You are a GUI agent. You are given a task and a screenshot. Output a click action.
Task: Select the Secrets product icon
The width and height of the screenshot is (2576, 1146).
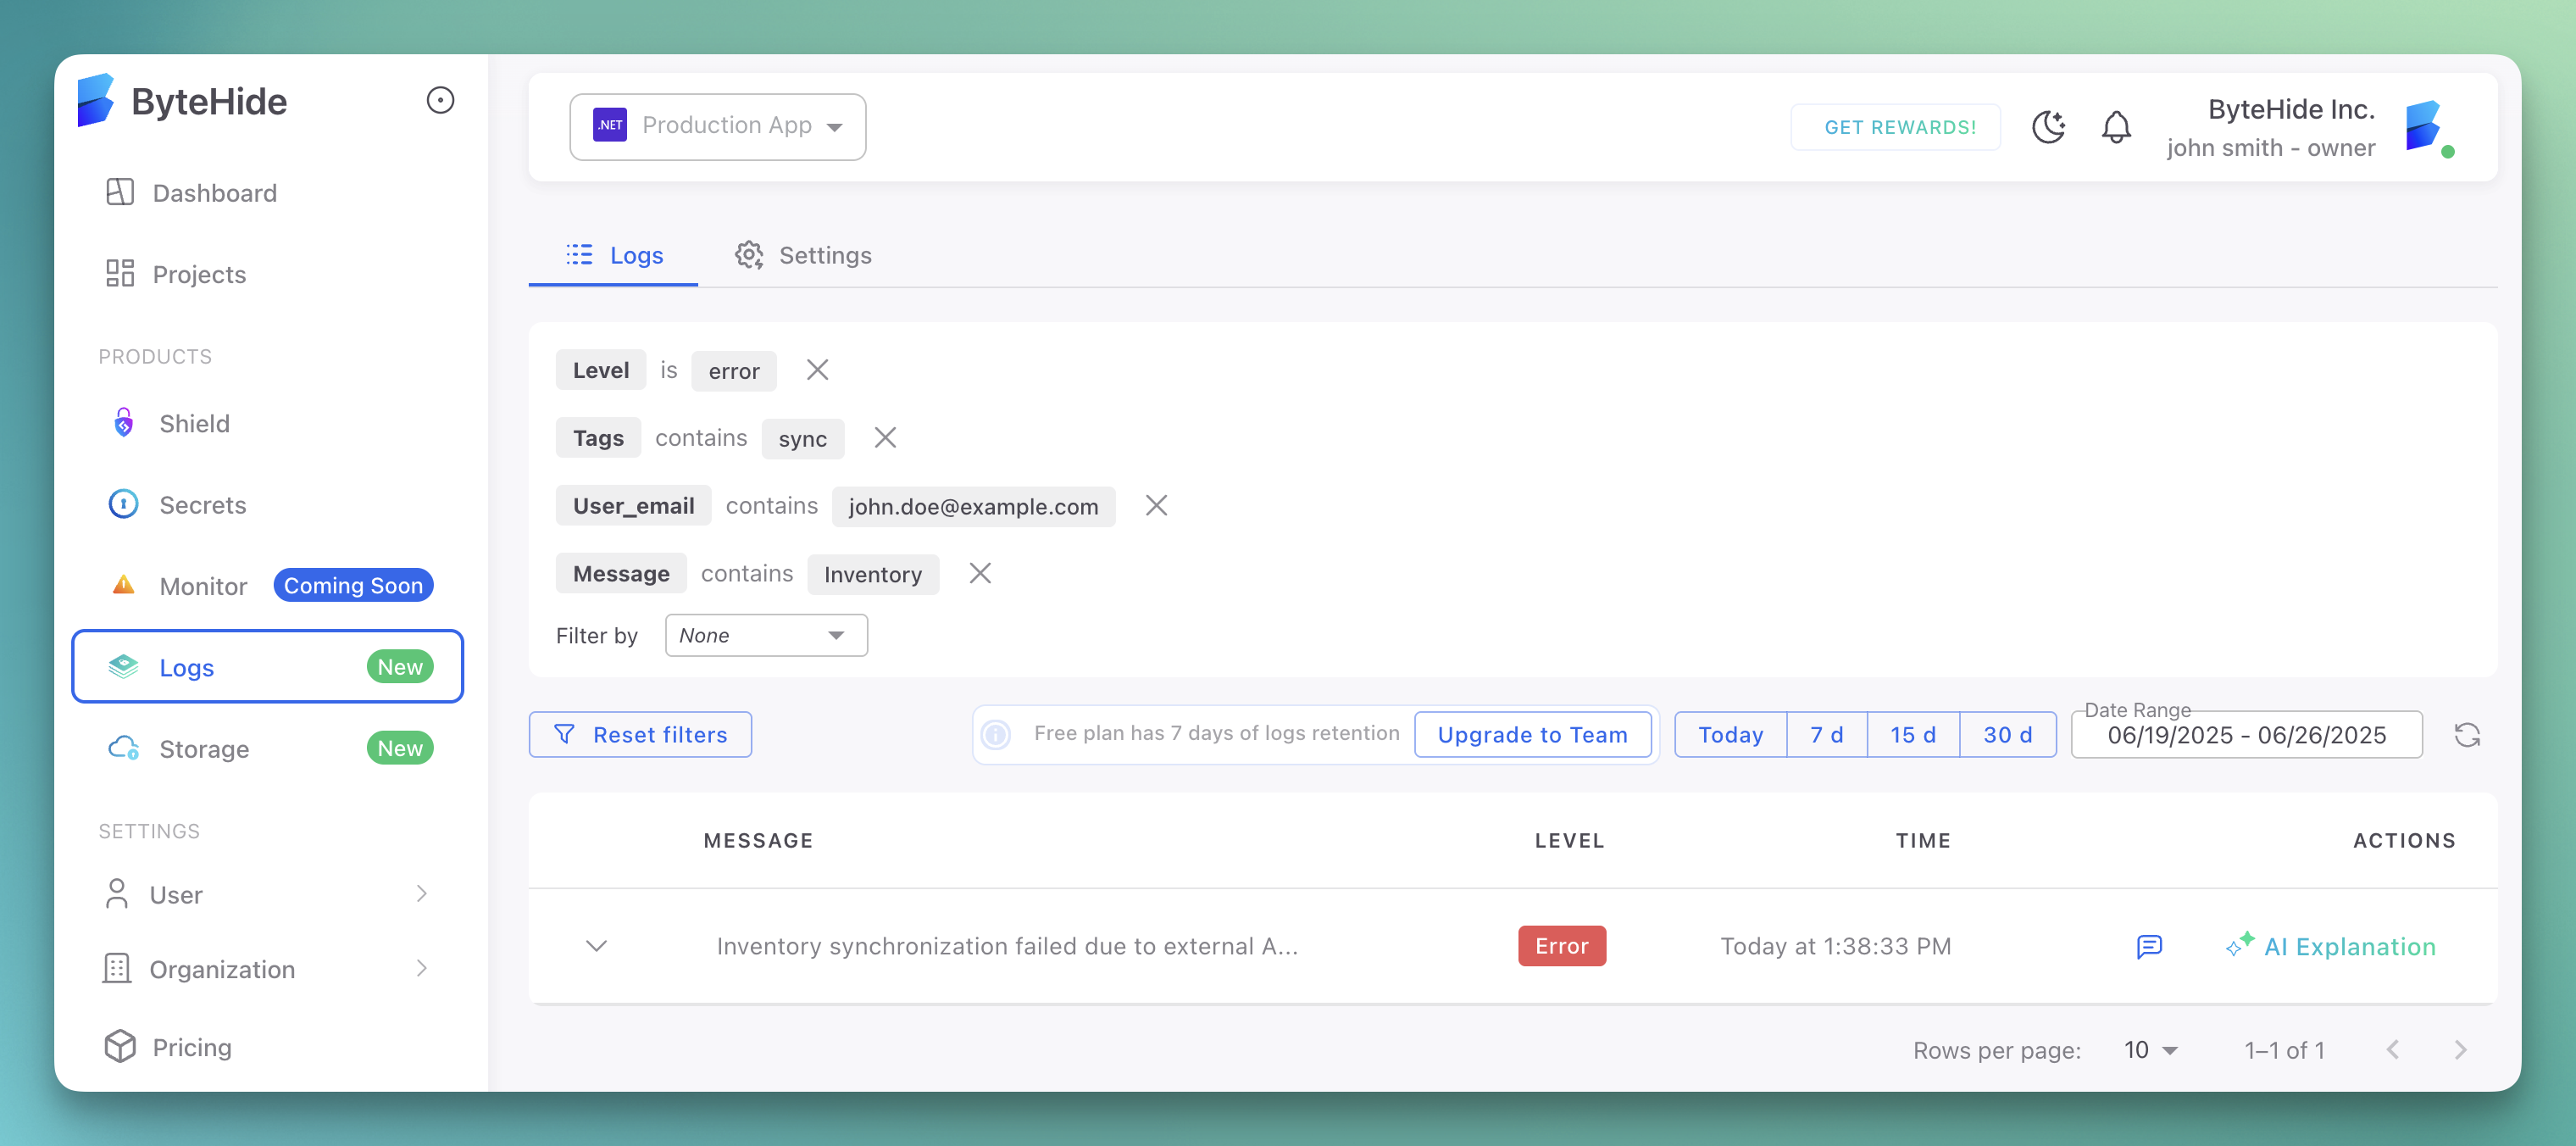[122, 504]
